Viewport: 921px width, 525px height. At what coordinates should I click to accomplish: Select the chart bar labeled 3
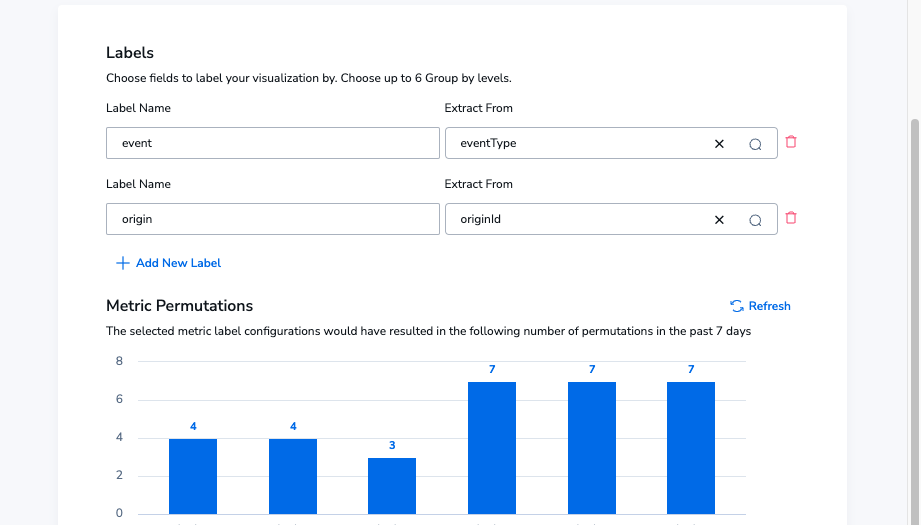(x=392, y=486)
